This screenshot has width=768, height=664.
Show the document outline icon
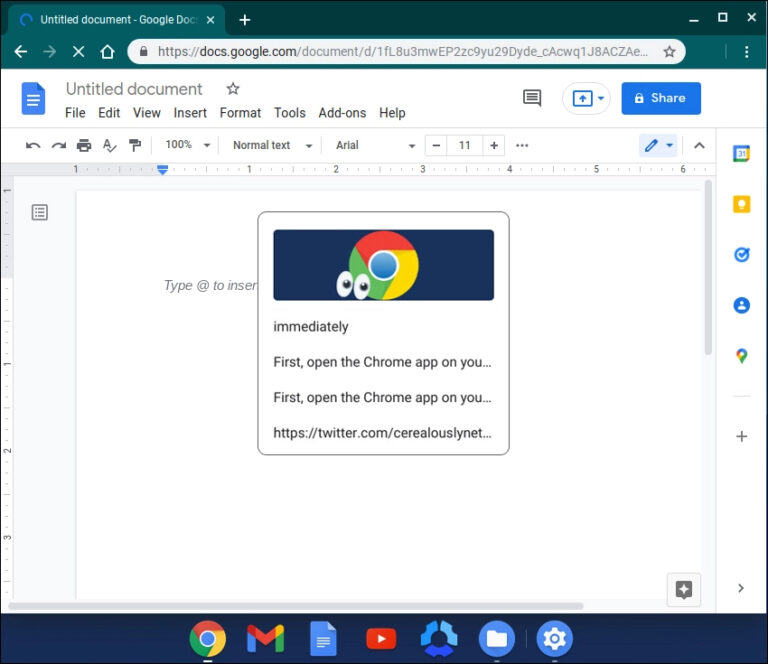[40, 213]
